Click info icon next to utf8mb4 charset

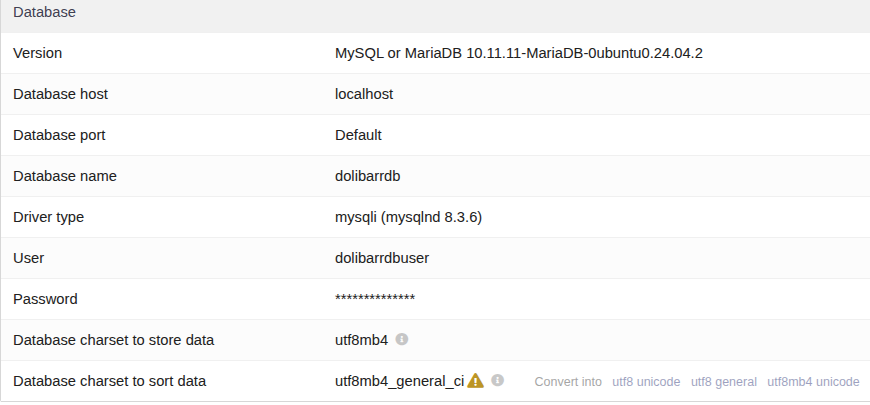[x=402, y=339]
